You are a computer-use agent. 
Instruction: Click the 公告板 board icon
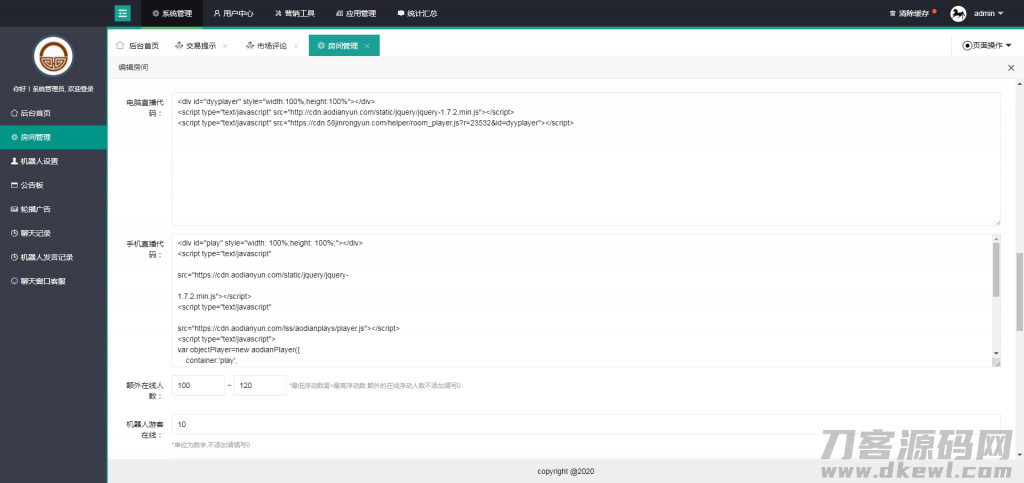point(14,185)
